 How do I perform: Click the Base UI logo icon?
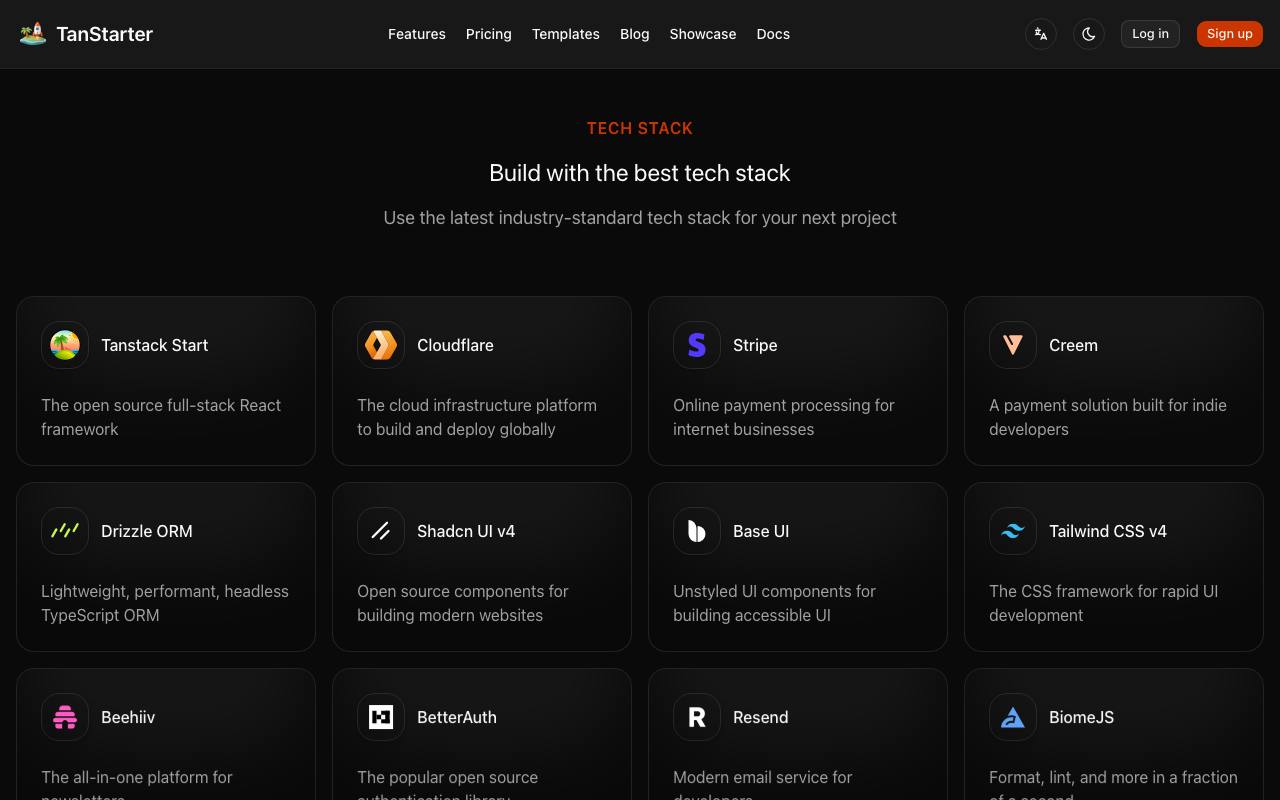tap(697, 531)
